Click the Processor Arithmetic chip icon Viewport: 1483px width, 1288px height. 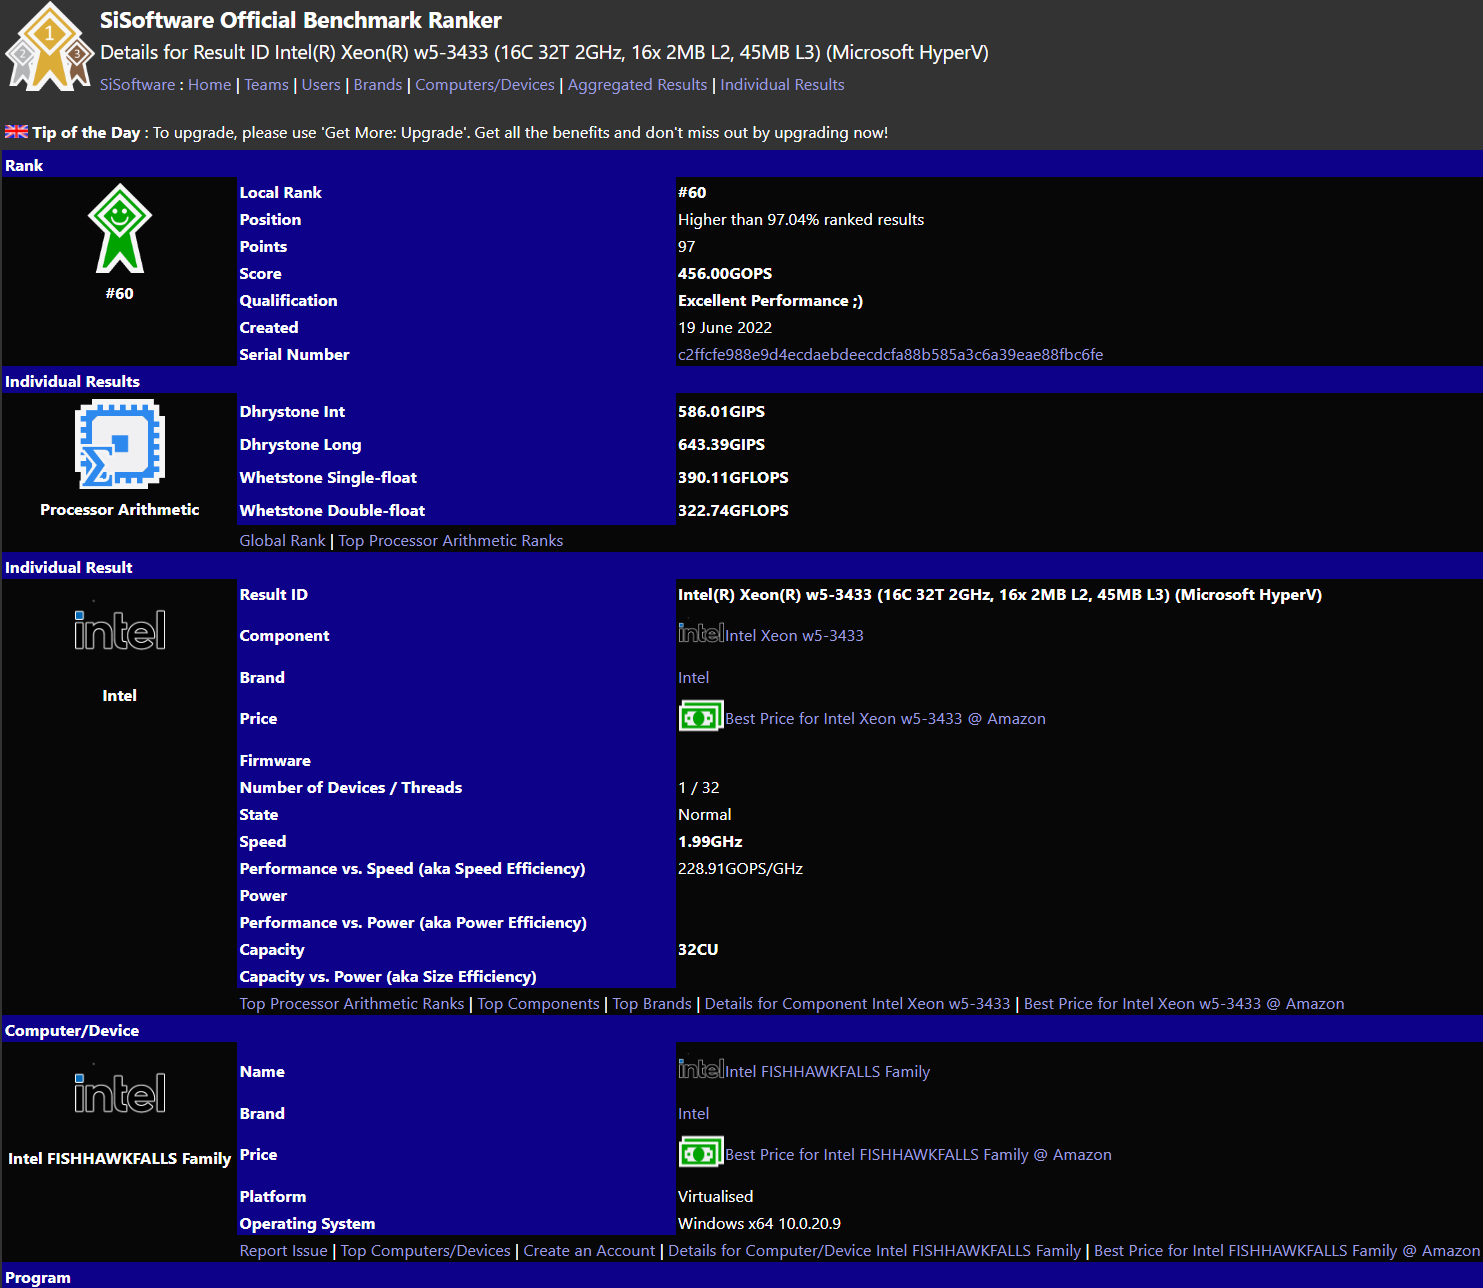pyautogui.click(x=119, y=444)
